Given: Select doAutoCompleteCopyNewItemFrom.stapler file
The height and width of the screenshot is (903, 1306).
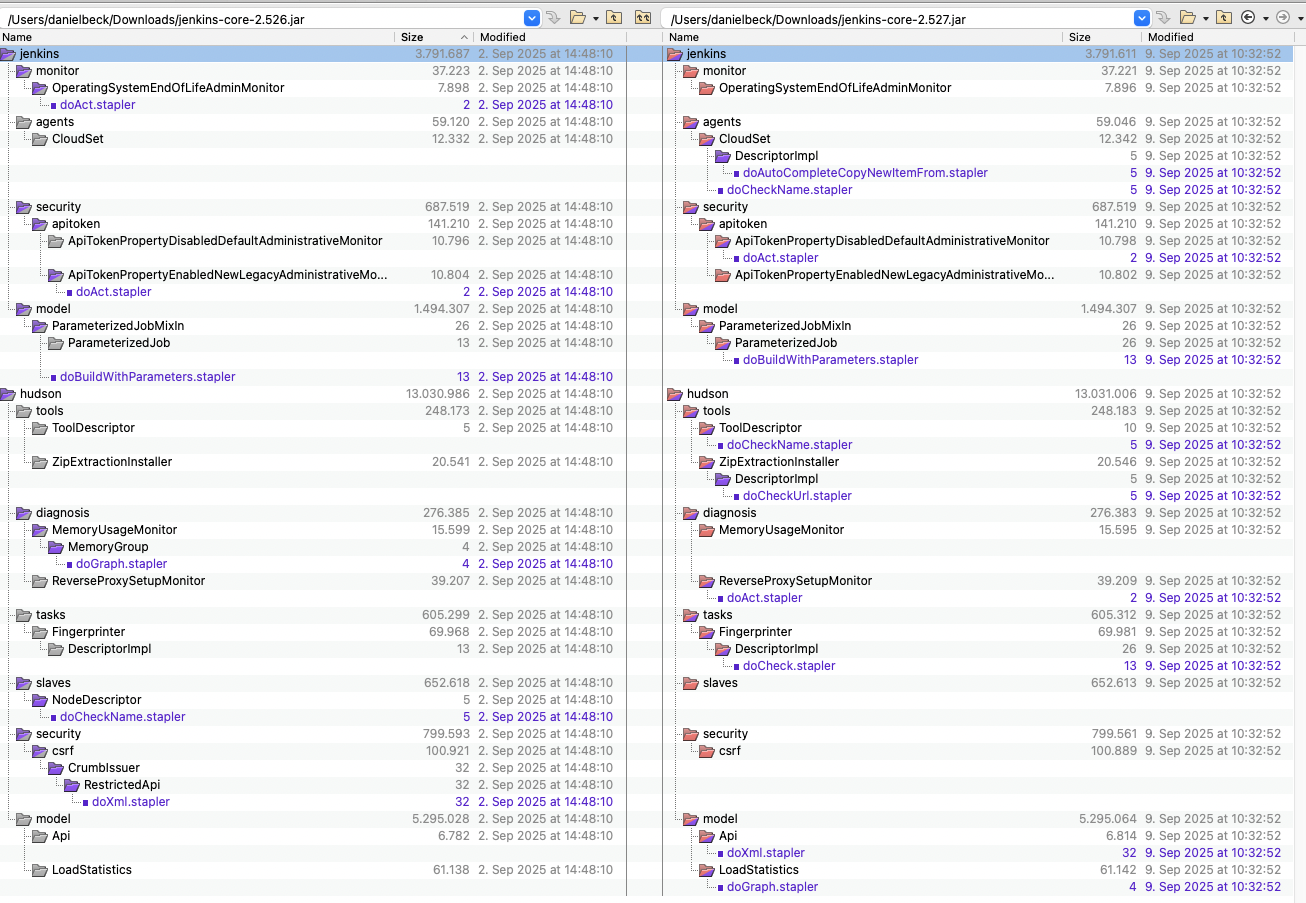Looking at the screenshot, I should tap(864, 173).
